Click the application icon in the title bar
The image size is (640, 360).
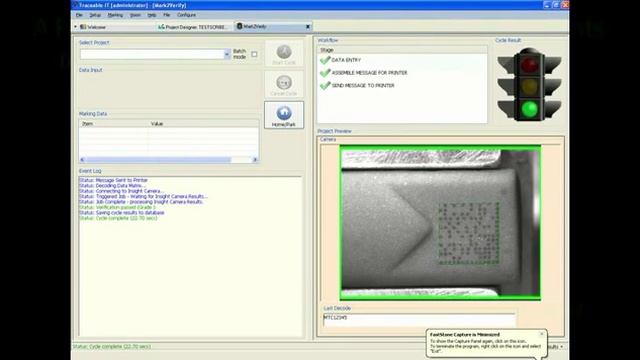point(75,5)
